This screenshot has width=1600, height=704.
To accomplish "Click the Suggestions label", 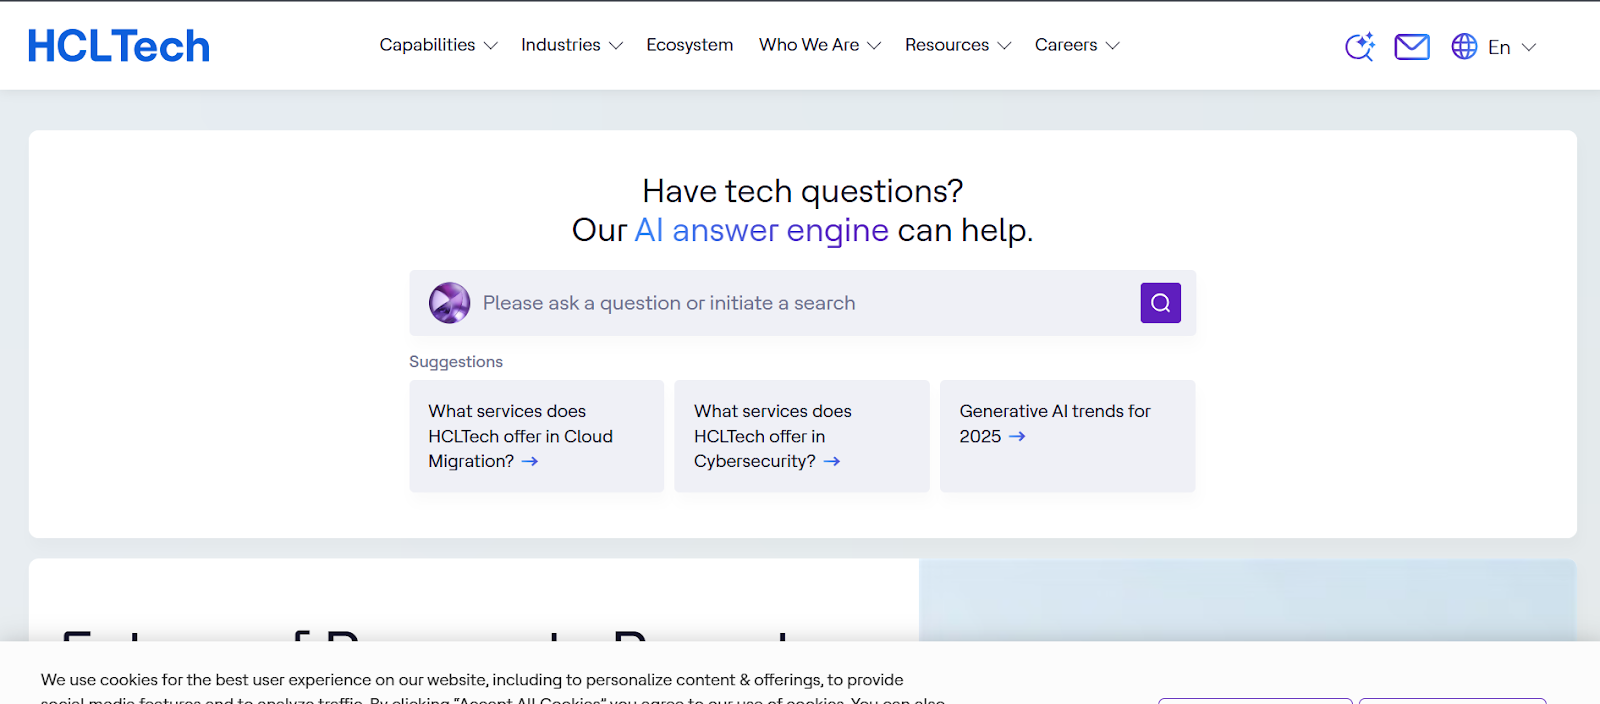I will 456,361.
